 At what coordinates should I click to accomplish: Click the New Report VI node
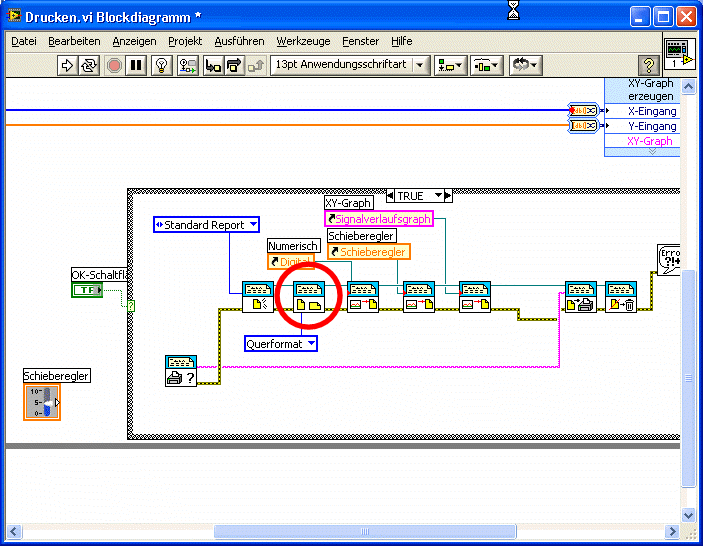pos(257,296)
